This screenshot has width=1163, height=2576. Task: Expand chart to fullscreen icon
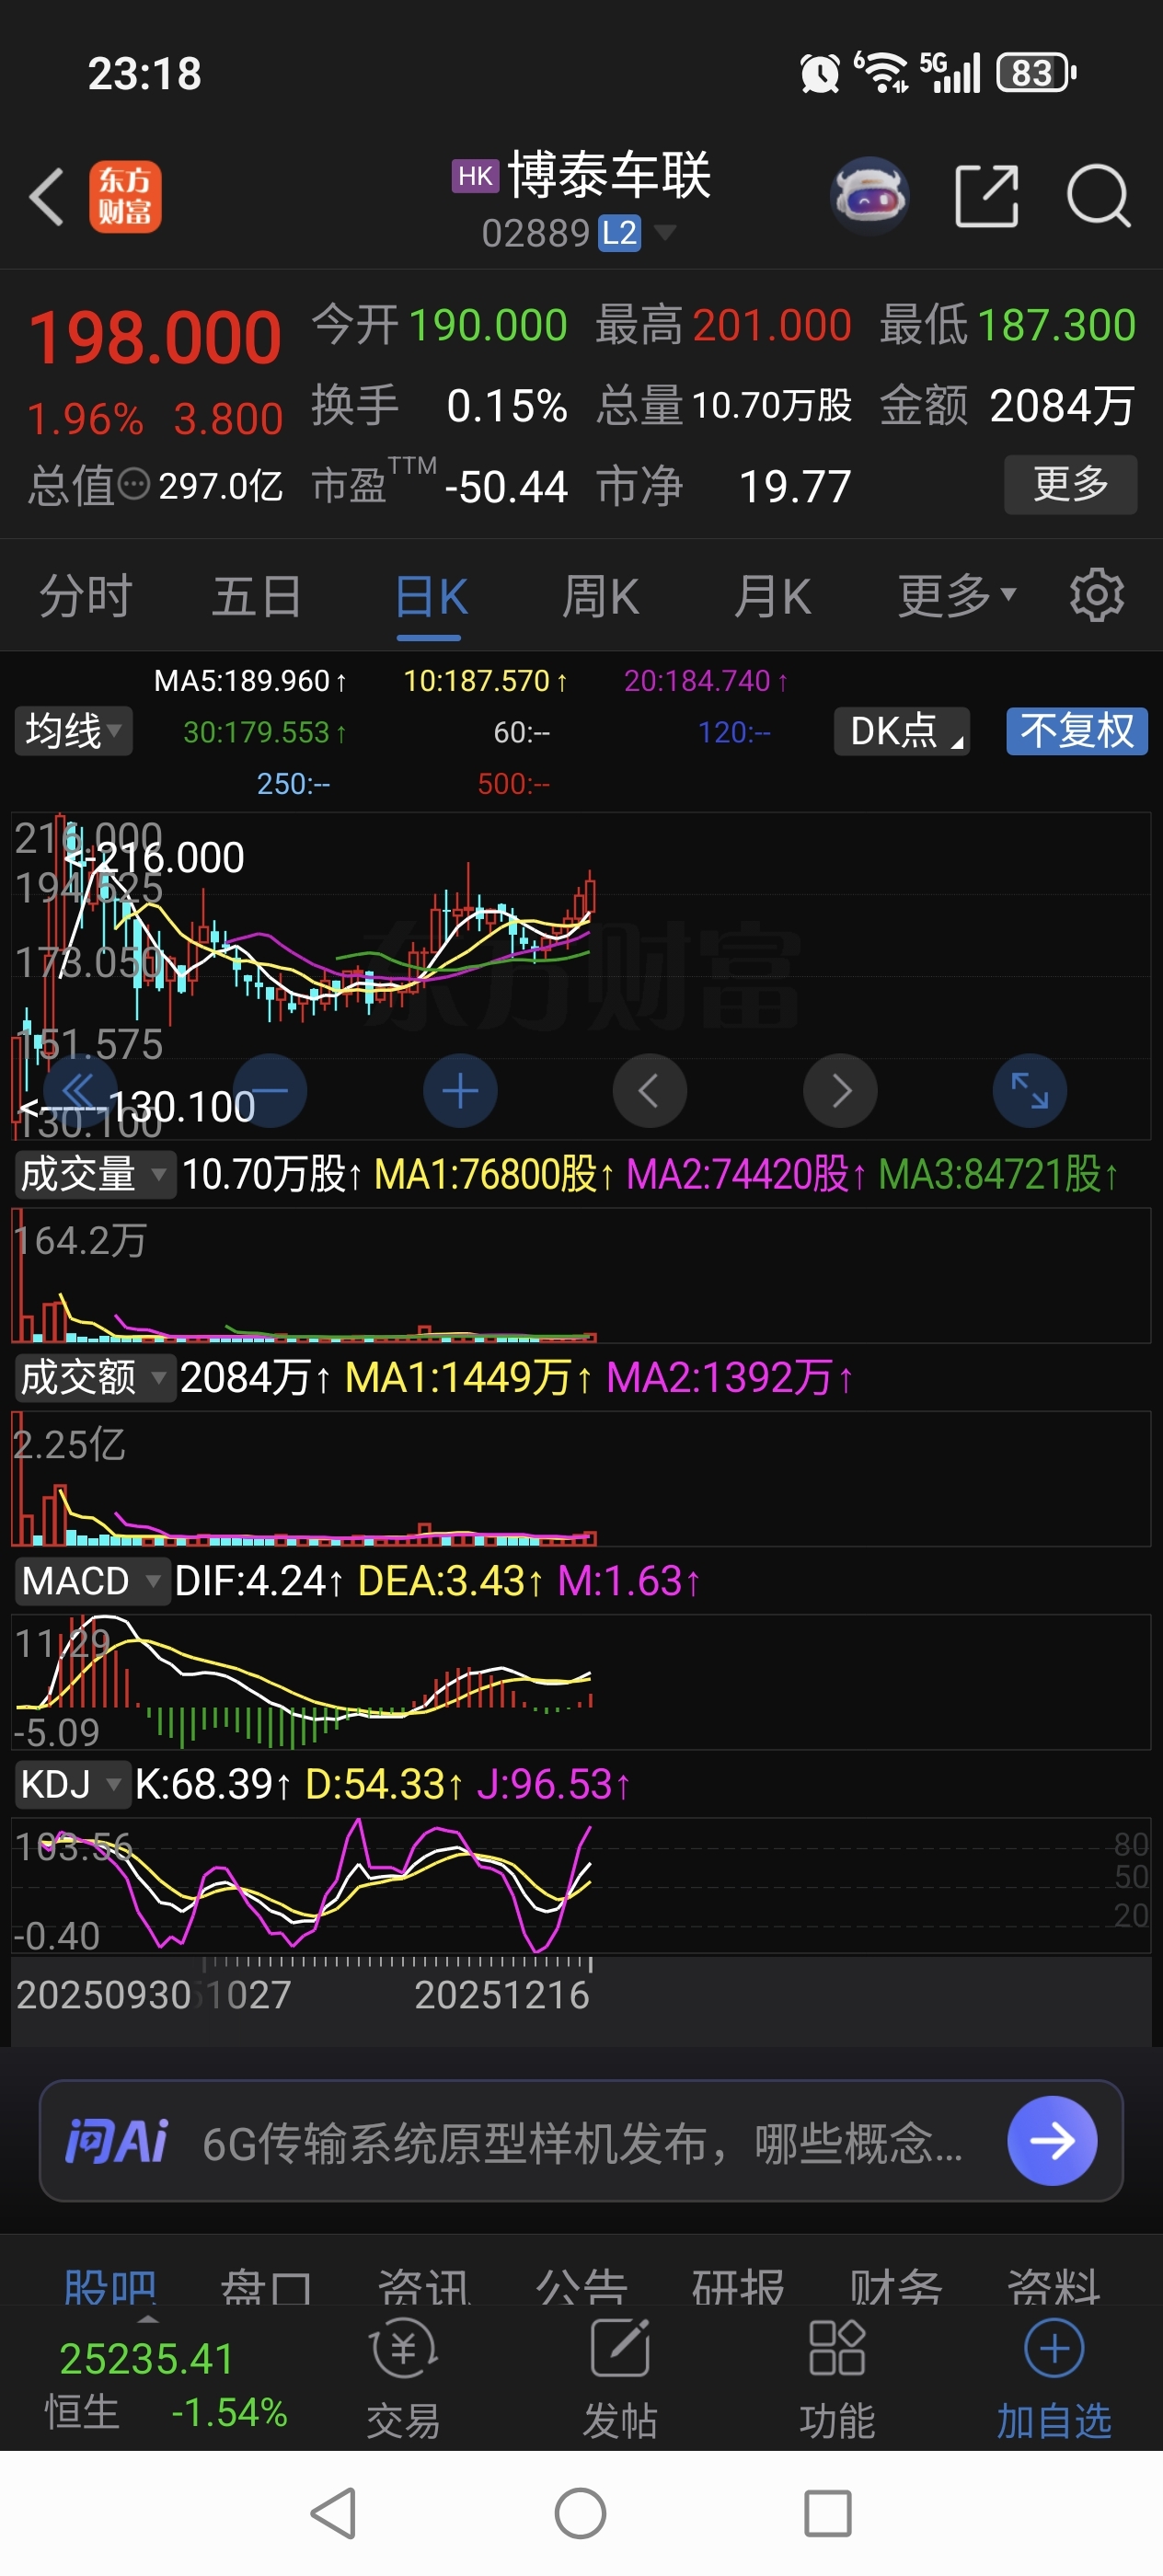1030,1091
